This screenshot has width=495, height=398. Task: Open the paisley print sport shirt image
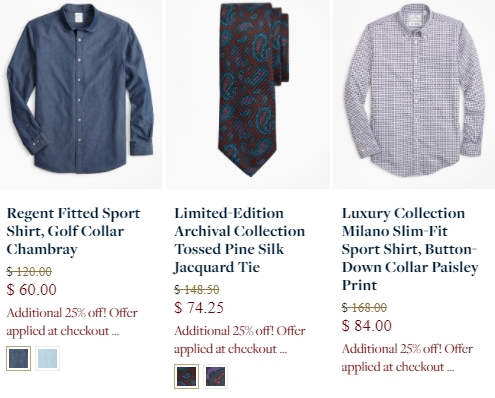pyautogui.click(x=414, y=94)
